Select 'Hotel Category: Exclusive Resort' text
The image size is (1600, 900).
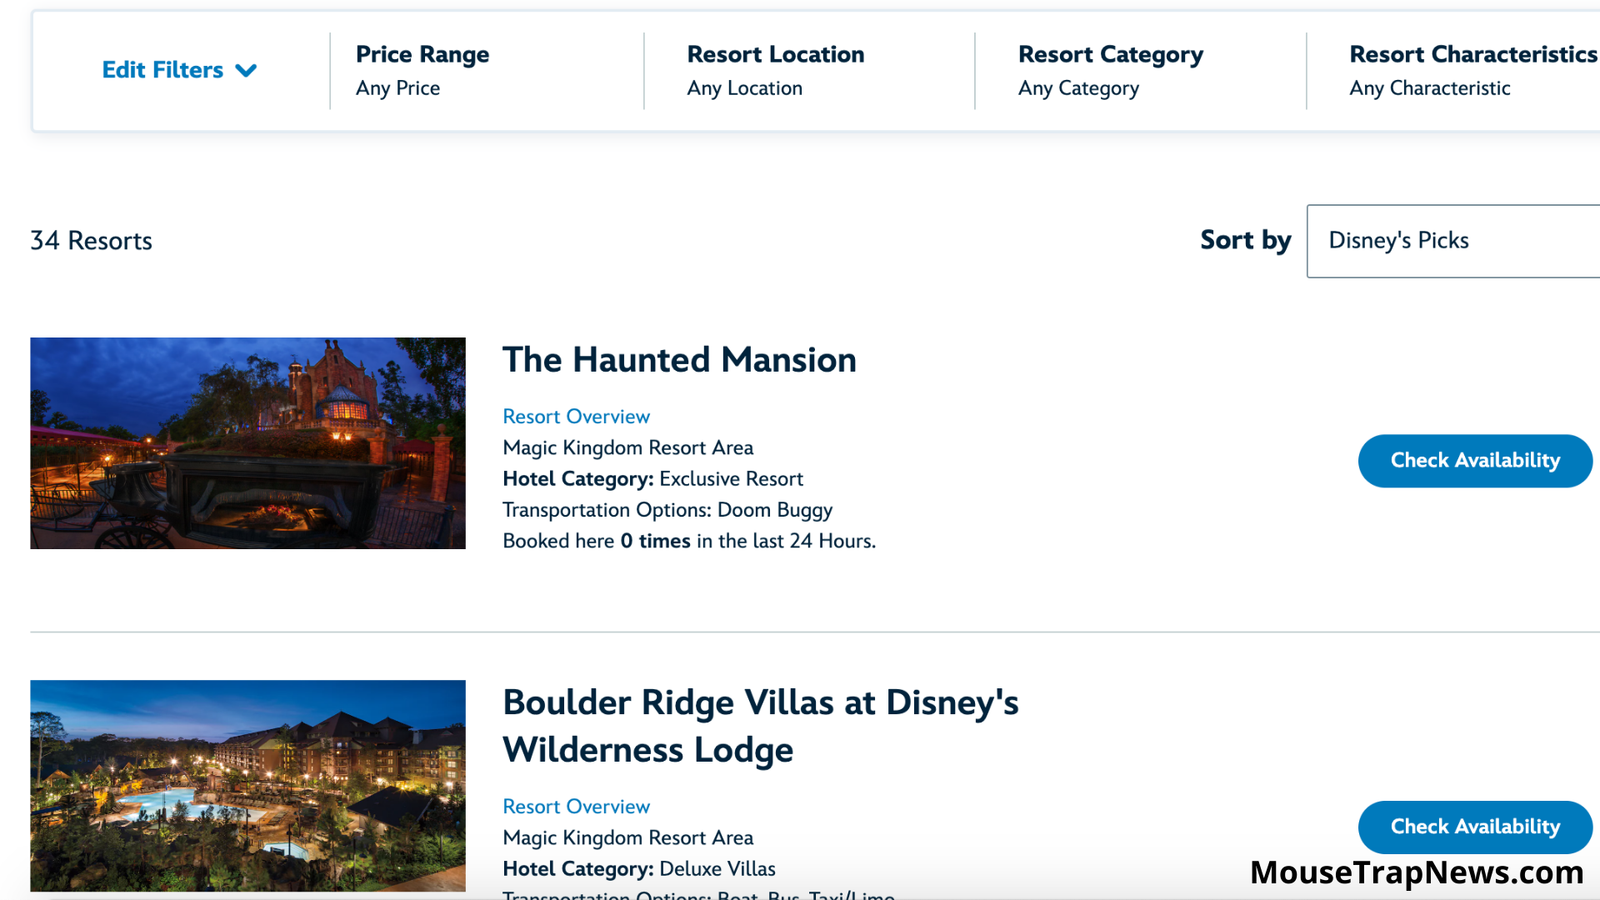653,479
